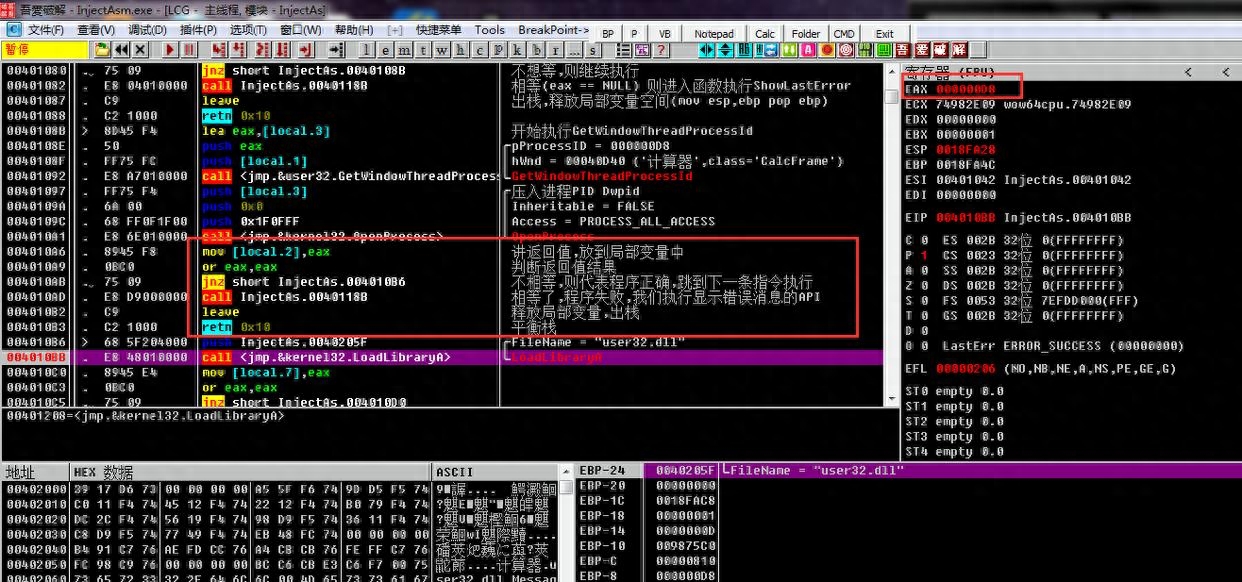1242x582 pixels.
Task: Open Call stack with 'k' button
Action: 517,49
